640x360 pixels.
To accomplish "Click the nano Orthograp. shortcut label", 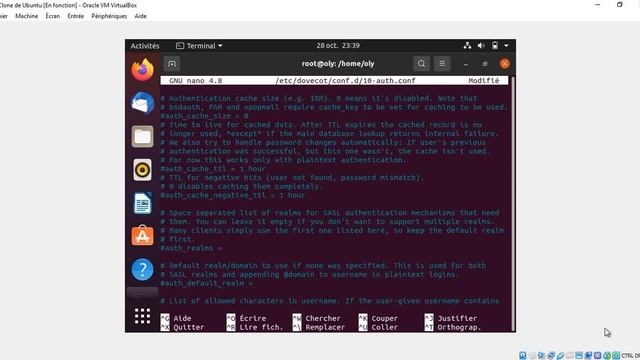I will pyautogui.click(x=459, y=327).
